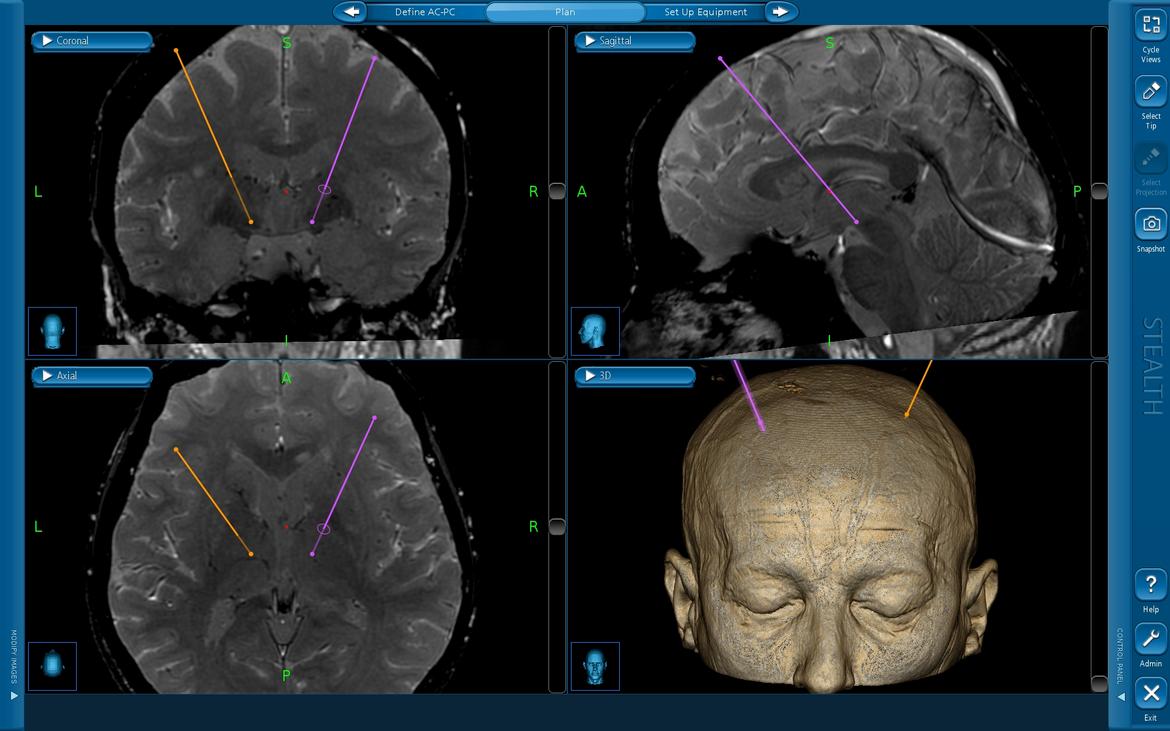Screen dimensions: 1170x731
Task: Take a Snapshot with the camera icon
Action: (x=1151, y=223)
